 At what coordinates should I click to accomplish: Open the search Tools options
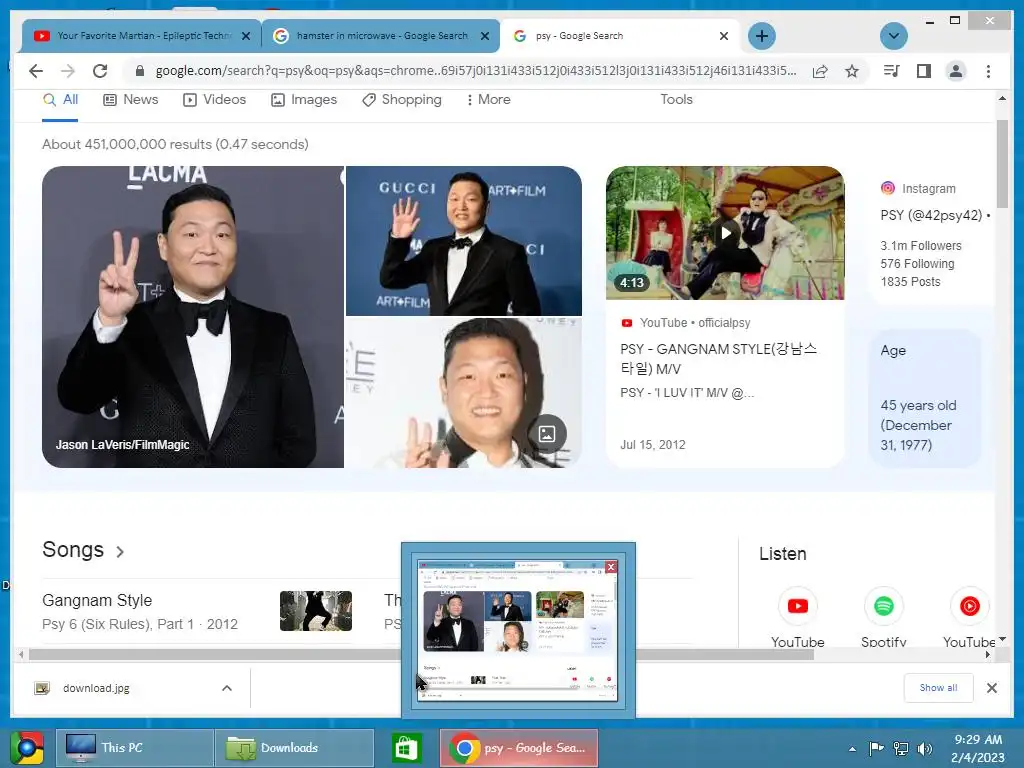[x=676, y=100]
